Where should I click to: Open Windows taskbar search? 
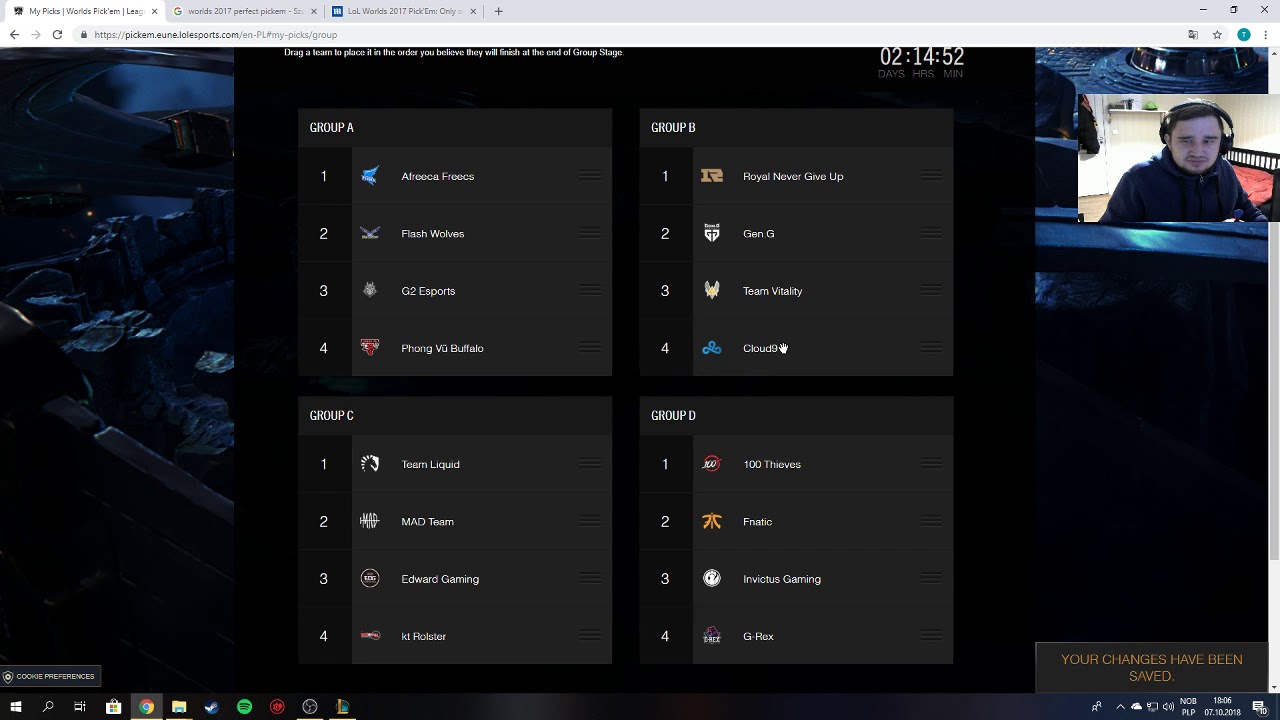click(x=48, y=707)
